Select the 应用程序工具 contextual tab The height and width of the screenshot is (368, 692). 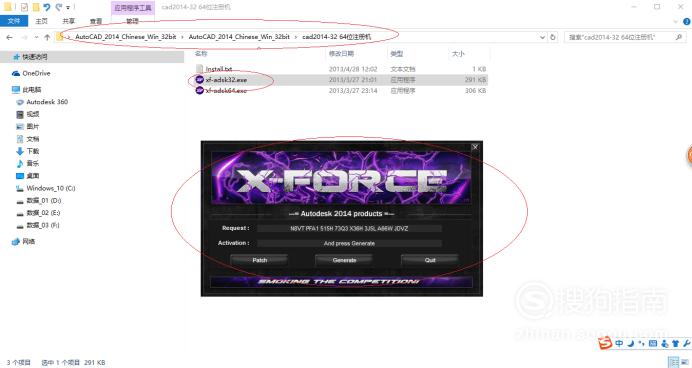[x=133, y=8]
